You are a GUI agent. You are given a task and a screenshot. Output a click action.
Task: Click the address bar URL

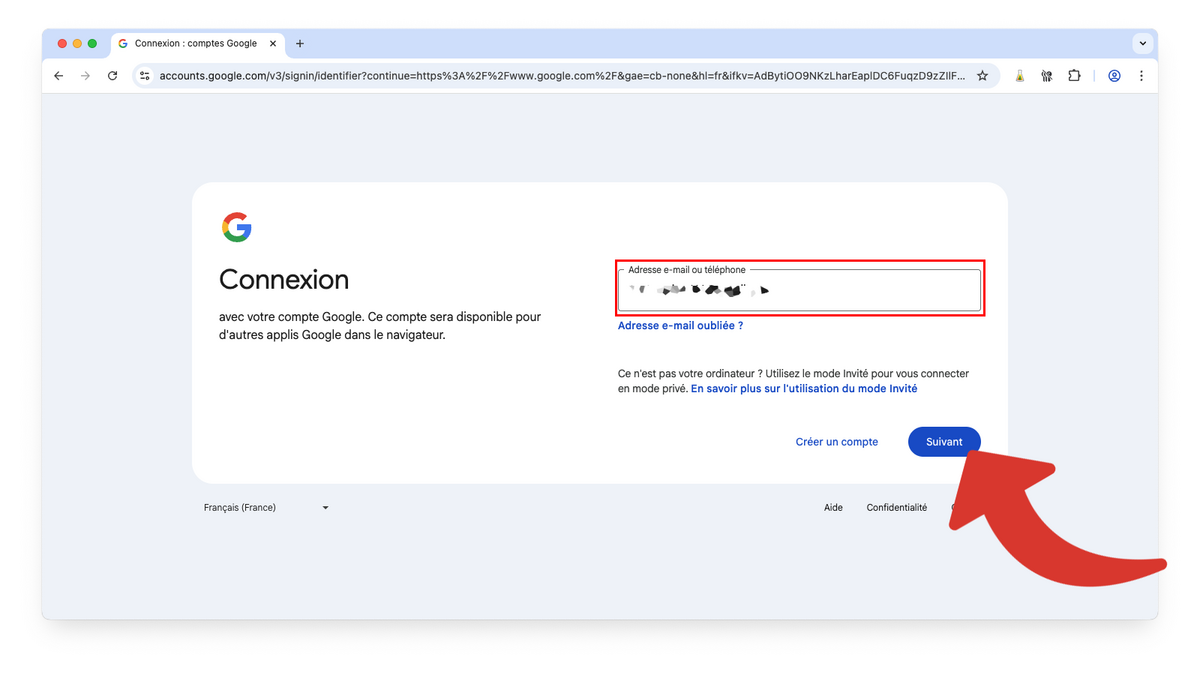(563, 76)
